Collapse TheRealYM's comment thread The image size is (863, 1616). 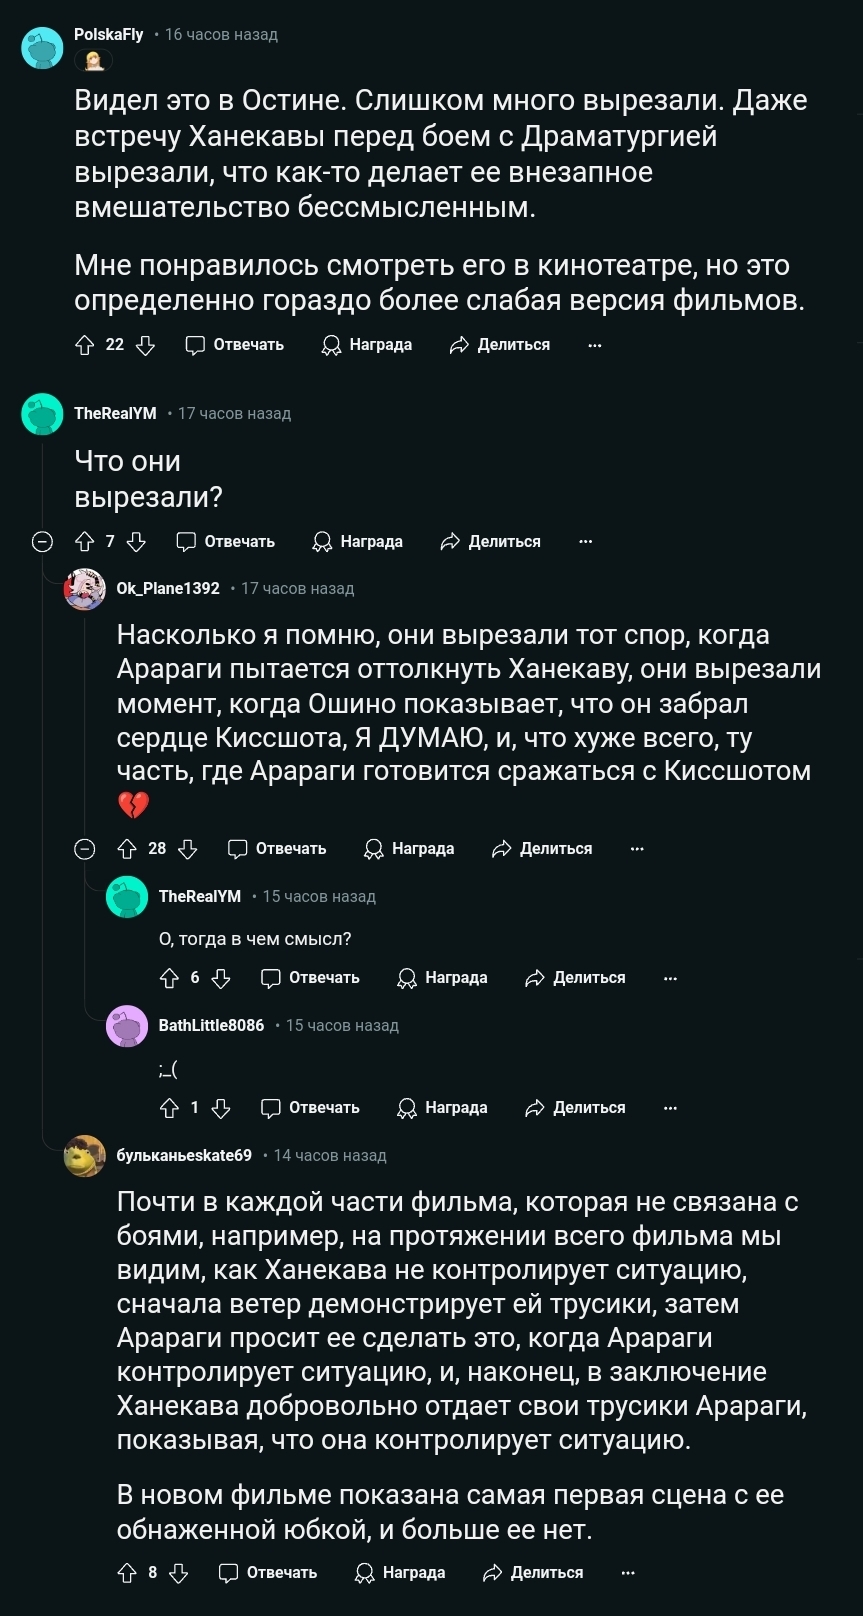pyautogui.click(x=42, y=542)
